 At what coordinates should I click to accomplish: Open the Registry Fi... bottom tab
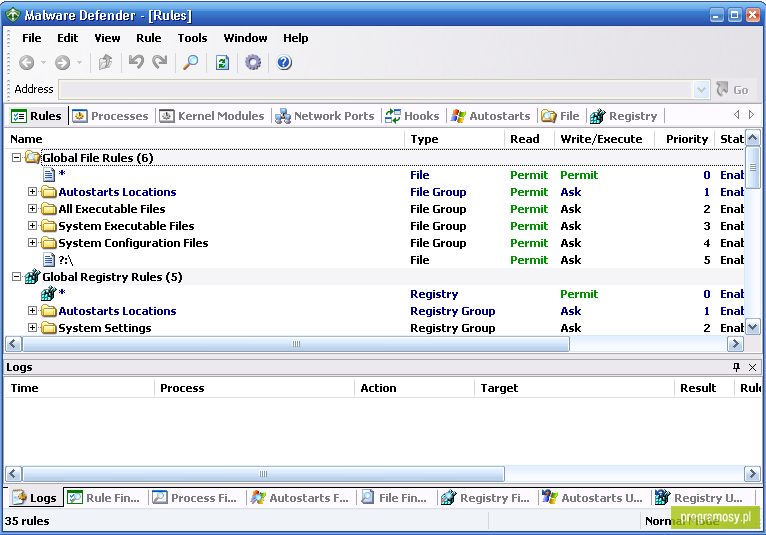pyautogui.click(x=486, y=498)
